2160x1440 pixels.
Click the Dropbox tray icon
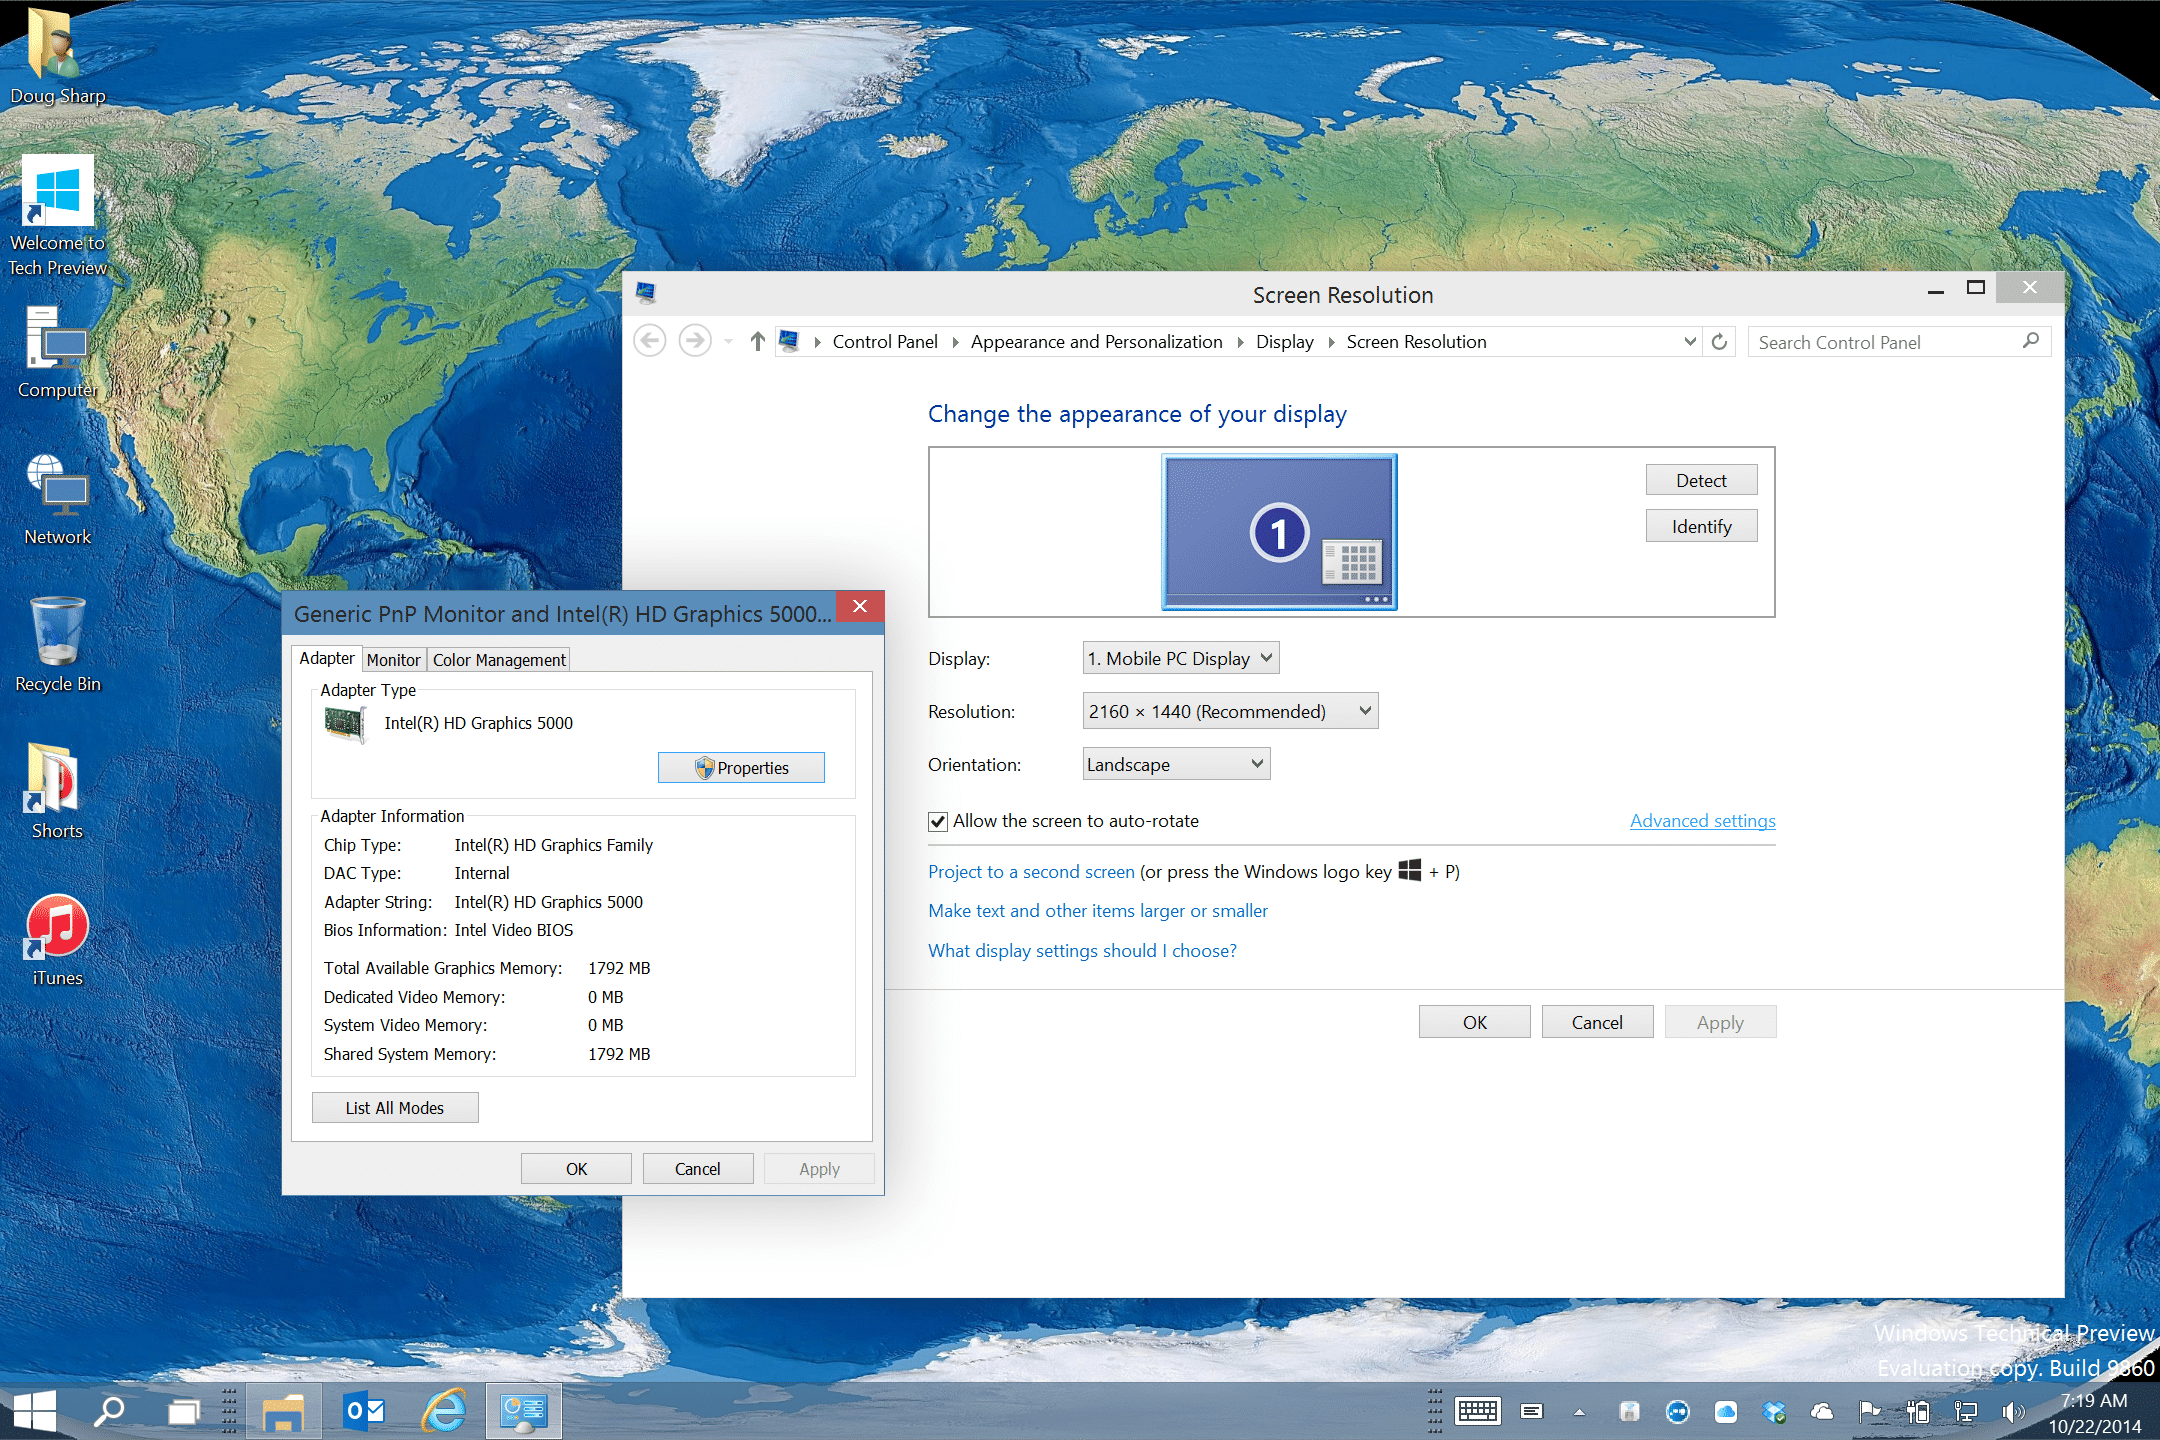click(1774, 1411)
